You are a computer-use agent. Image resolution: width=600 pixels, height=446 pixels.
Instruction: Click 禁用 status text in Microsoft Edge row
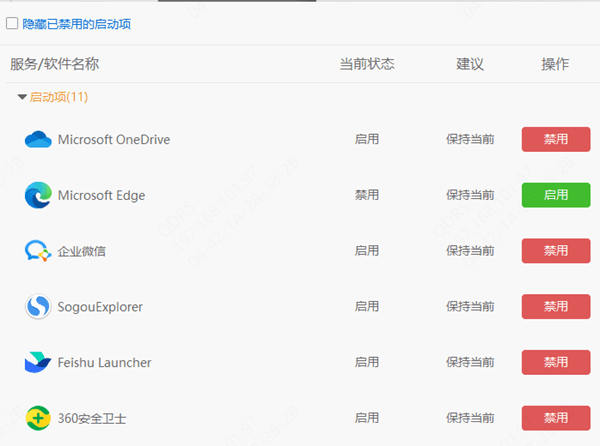367,195
